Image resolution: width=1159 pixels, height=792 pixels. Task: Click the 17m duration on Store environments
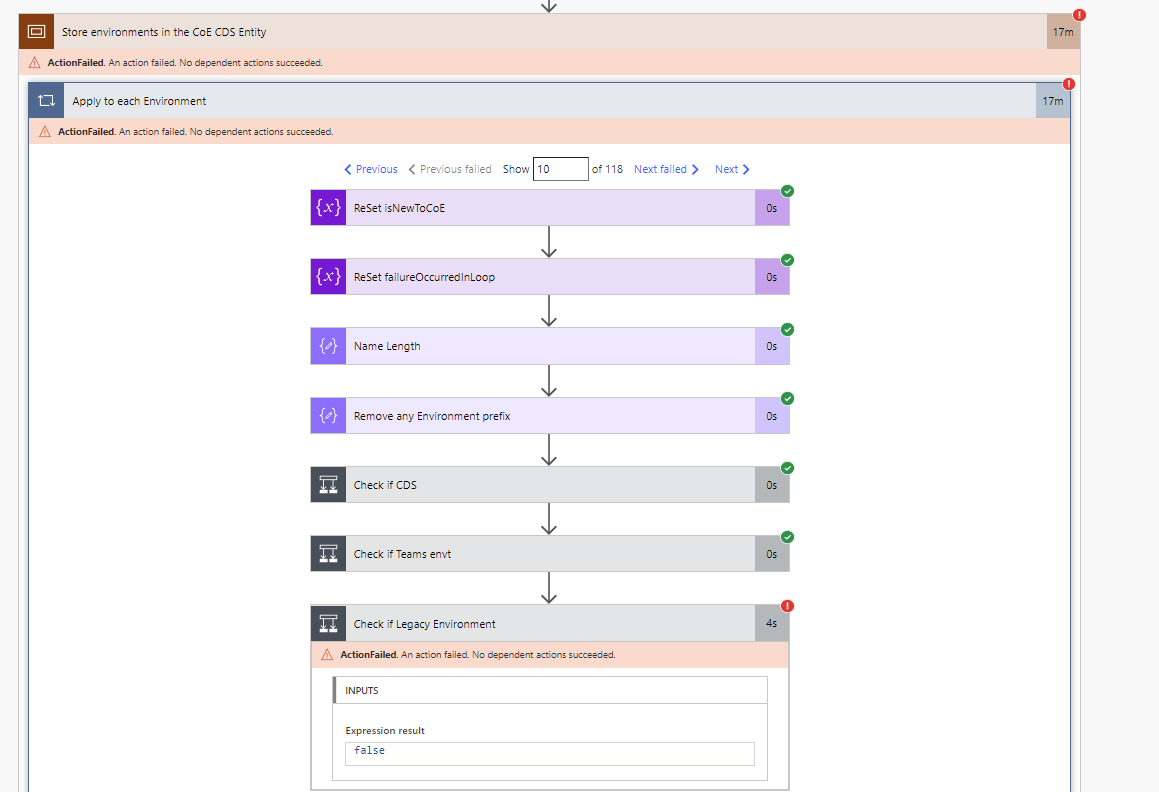(x=1063, y=32)
